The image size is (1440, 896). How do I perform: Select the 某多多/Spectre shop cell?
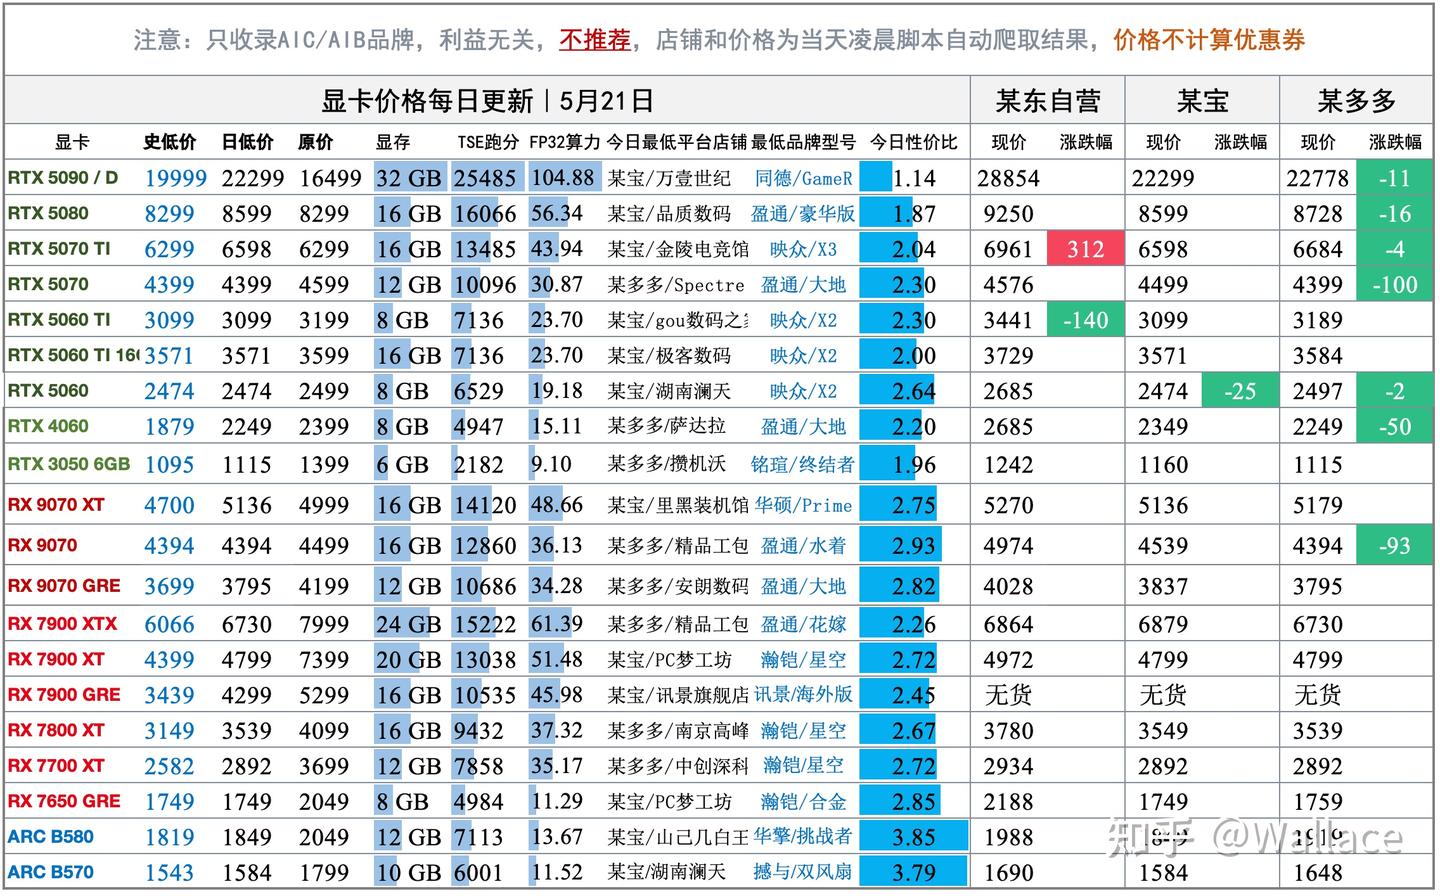676,285
